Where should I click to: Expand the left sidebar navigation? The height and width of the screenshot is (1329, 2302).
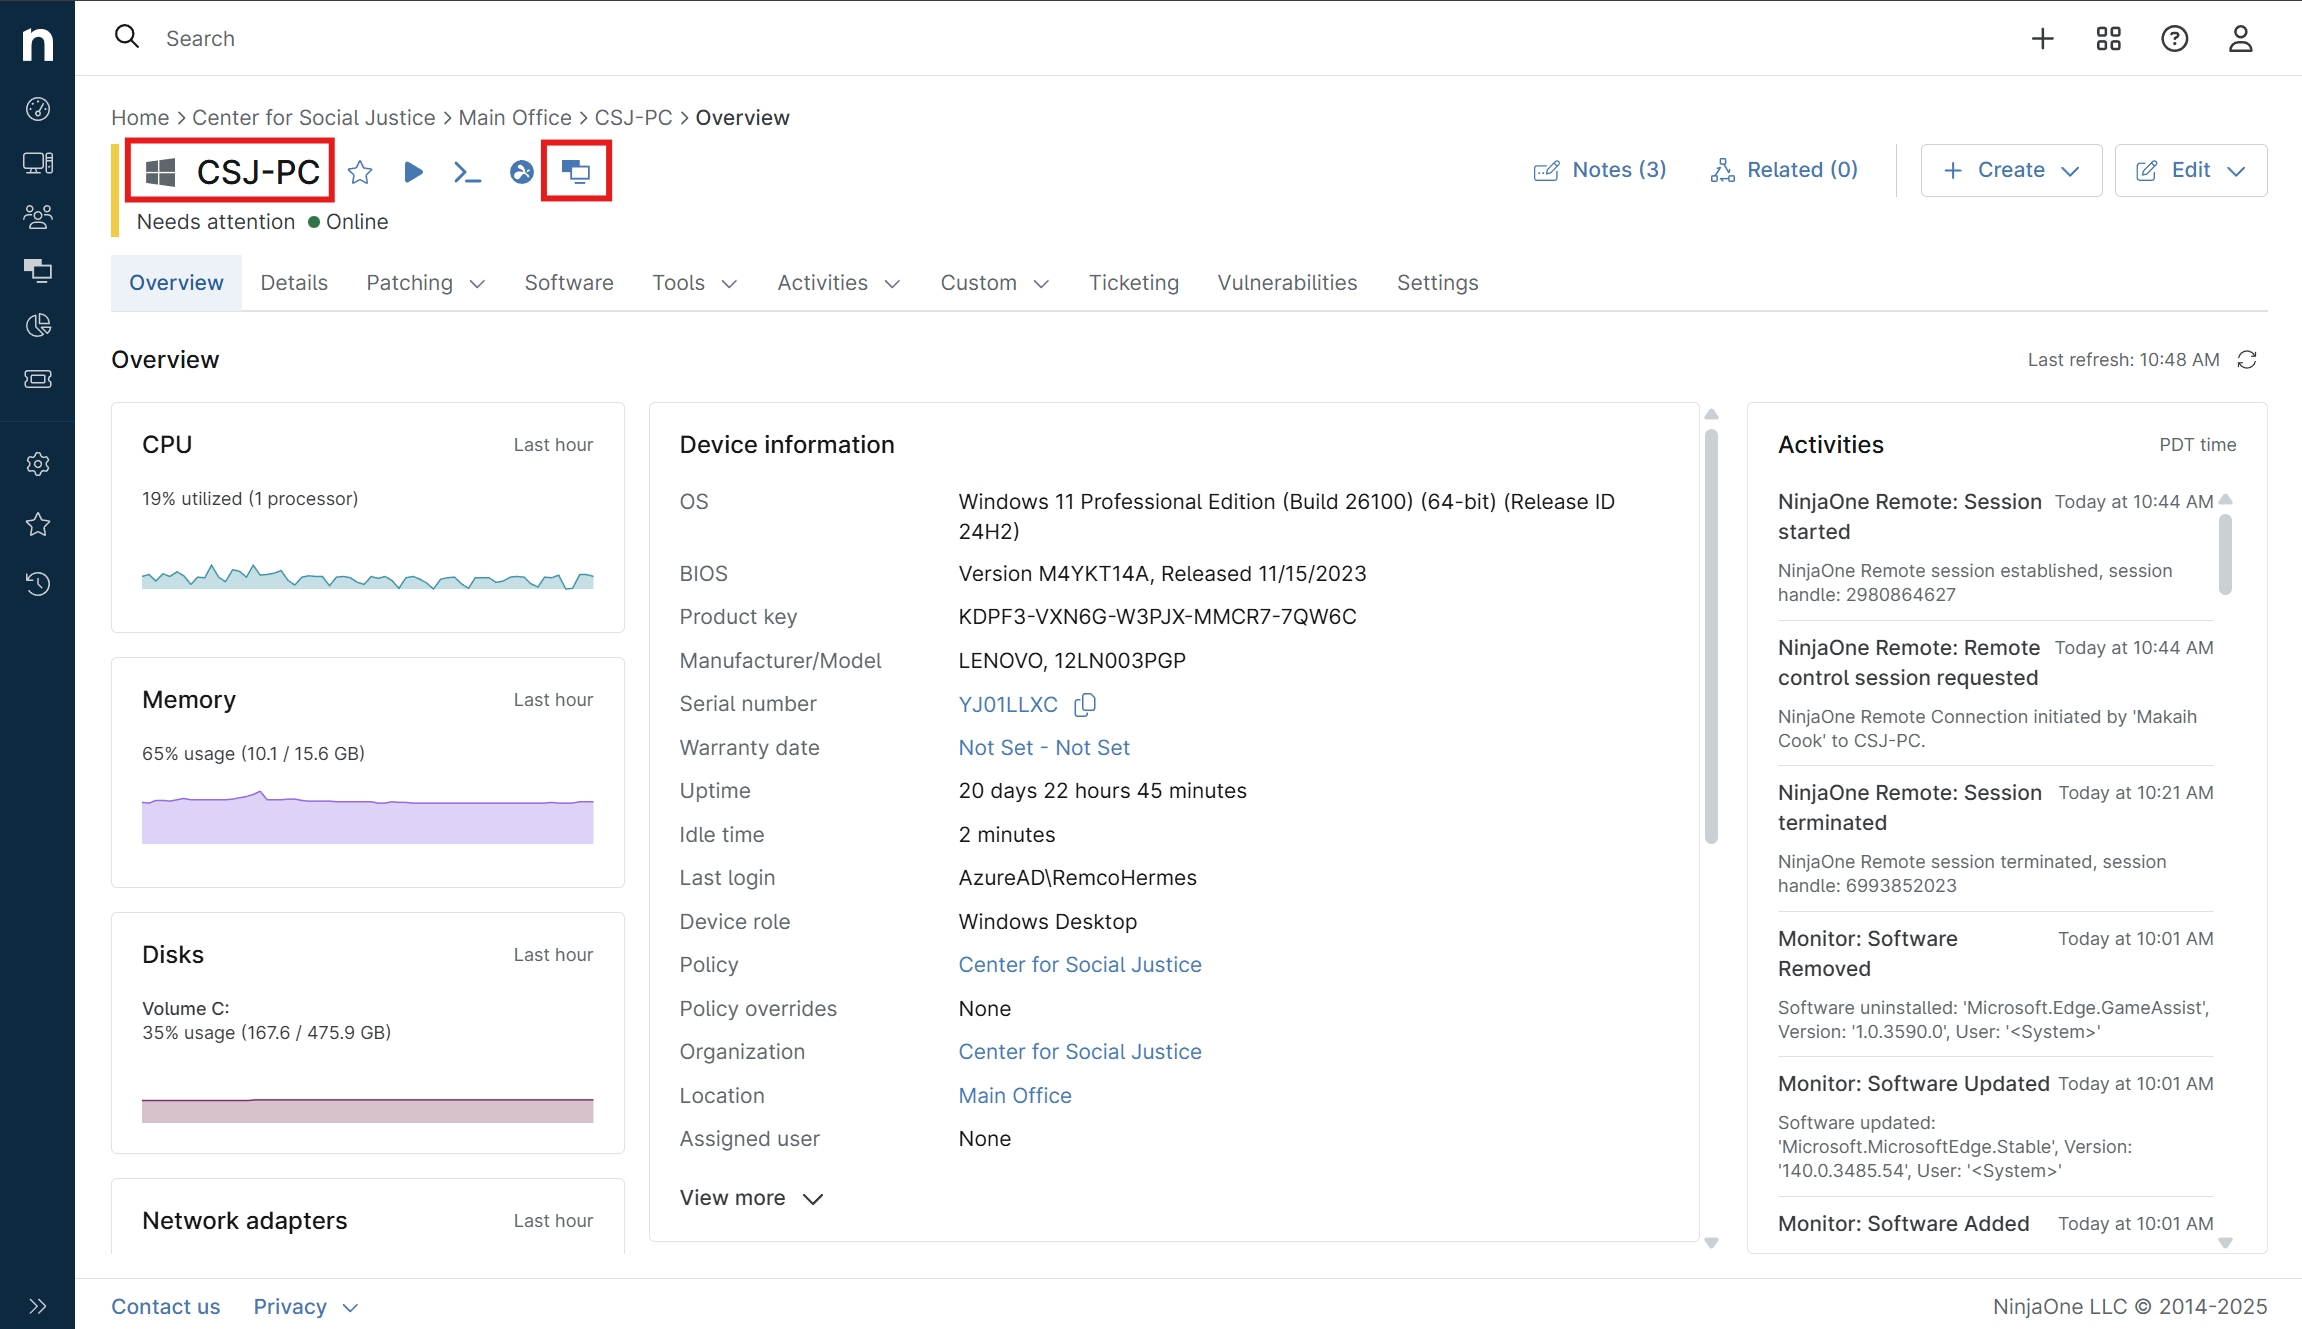[x=37, y=1306]
